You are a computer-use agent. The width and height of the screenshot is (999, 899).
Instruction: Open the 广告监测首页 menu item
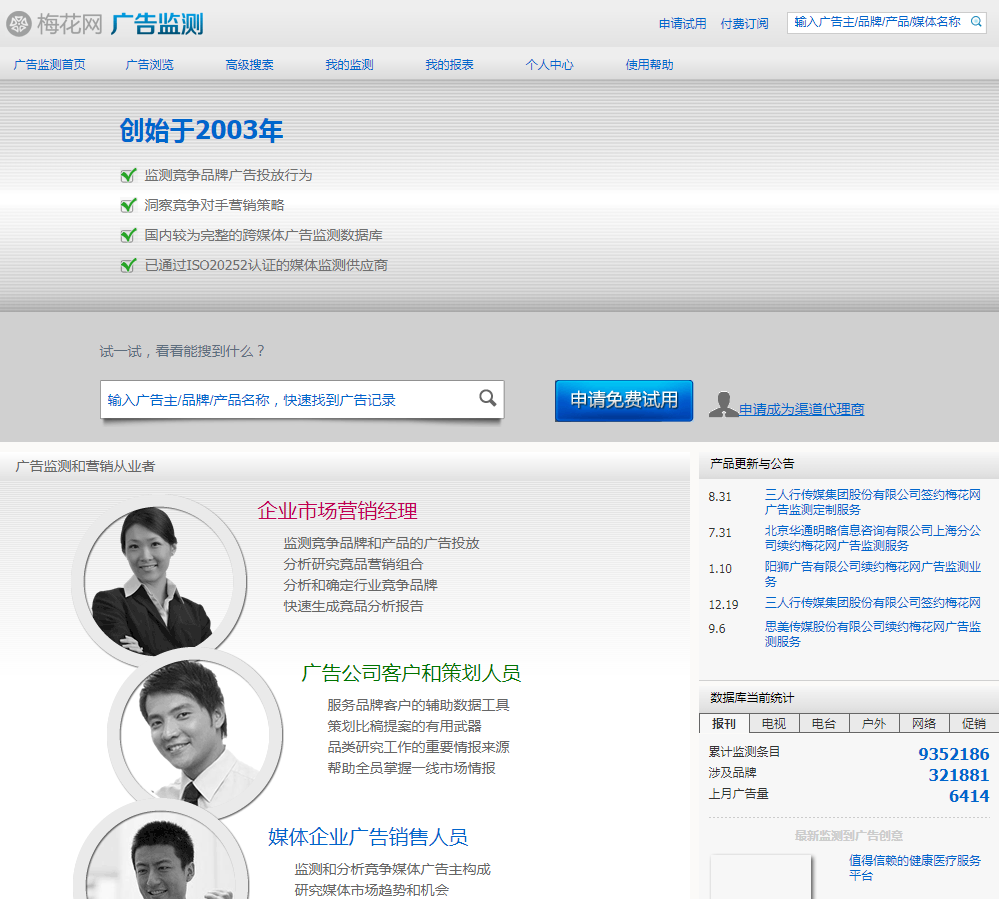point(50,64)
